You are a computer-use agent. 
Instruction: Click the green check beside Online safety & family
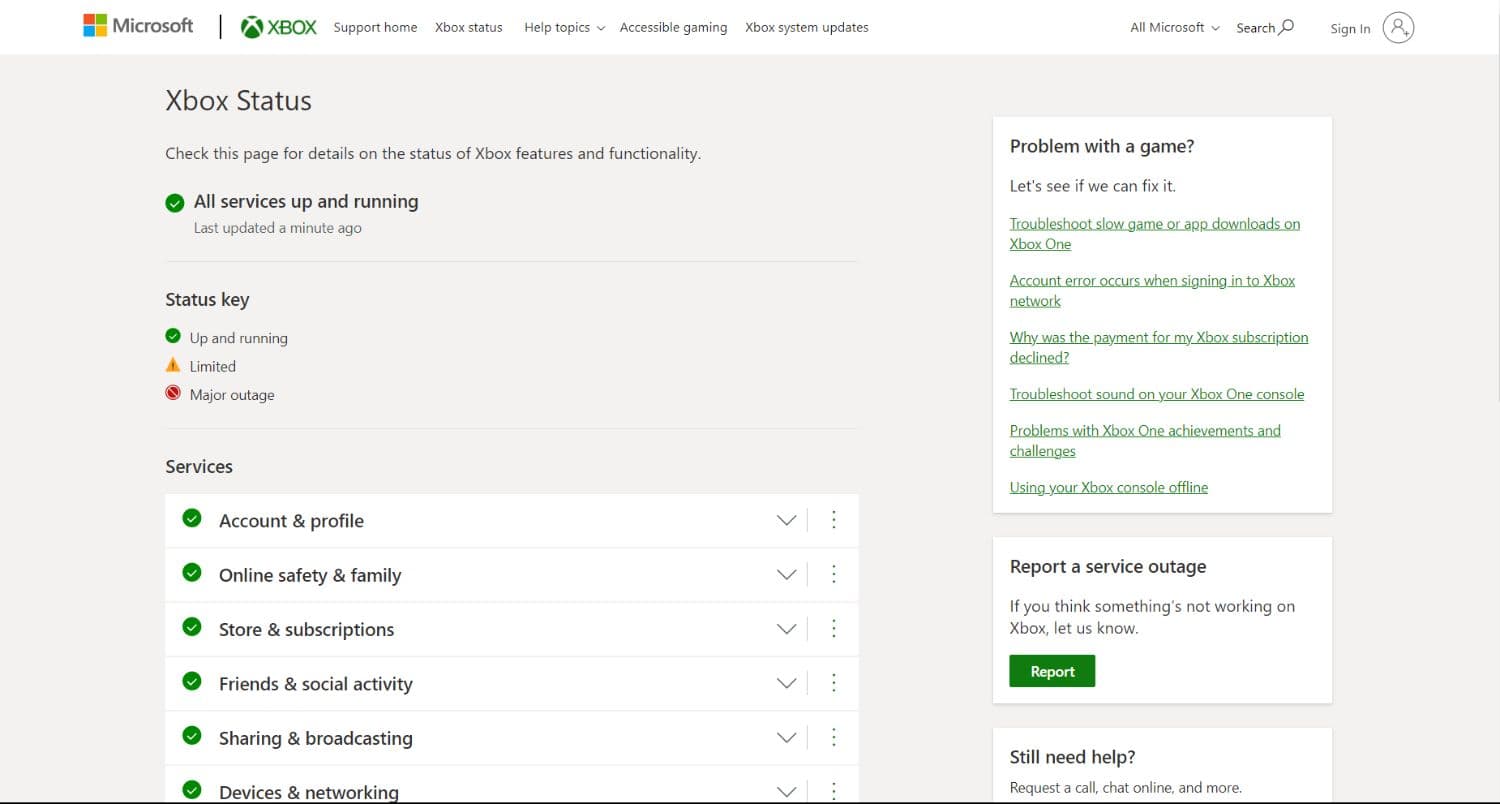point(192,573)
